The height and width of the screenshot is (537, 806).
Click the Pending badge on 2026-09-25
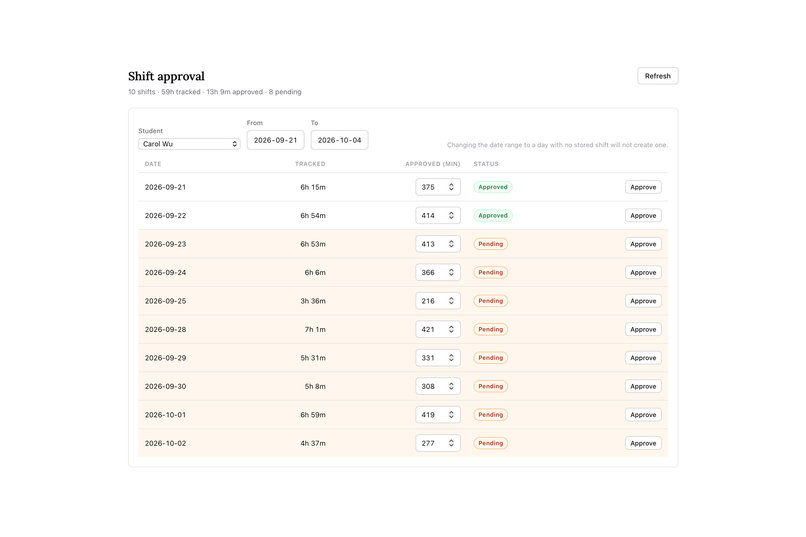(x=490, y=301)
